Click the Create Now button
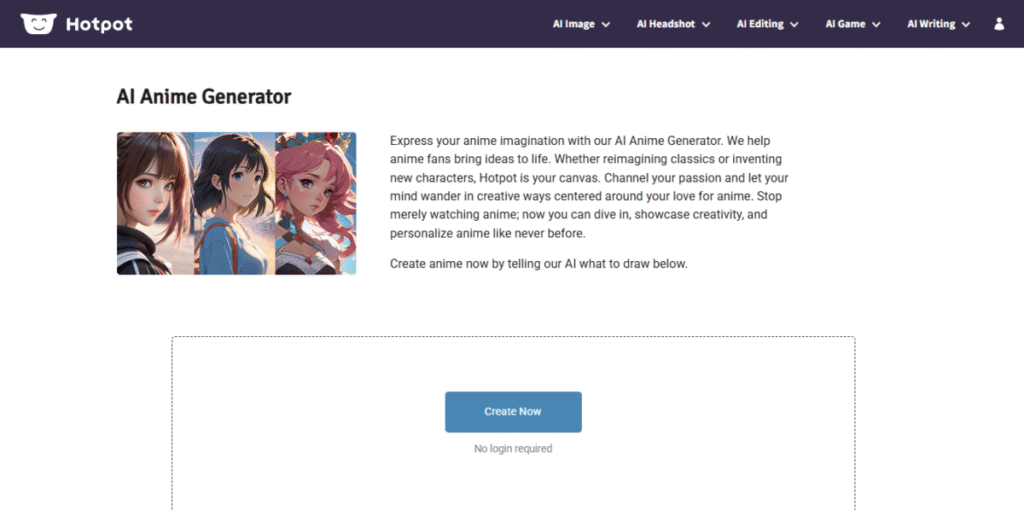Image resolution: width=1024 pixels, height=510 pixels. click(x=513, y=412)
